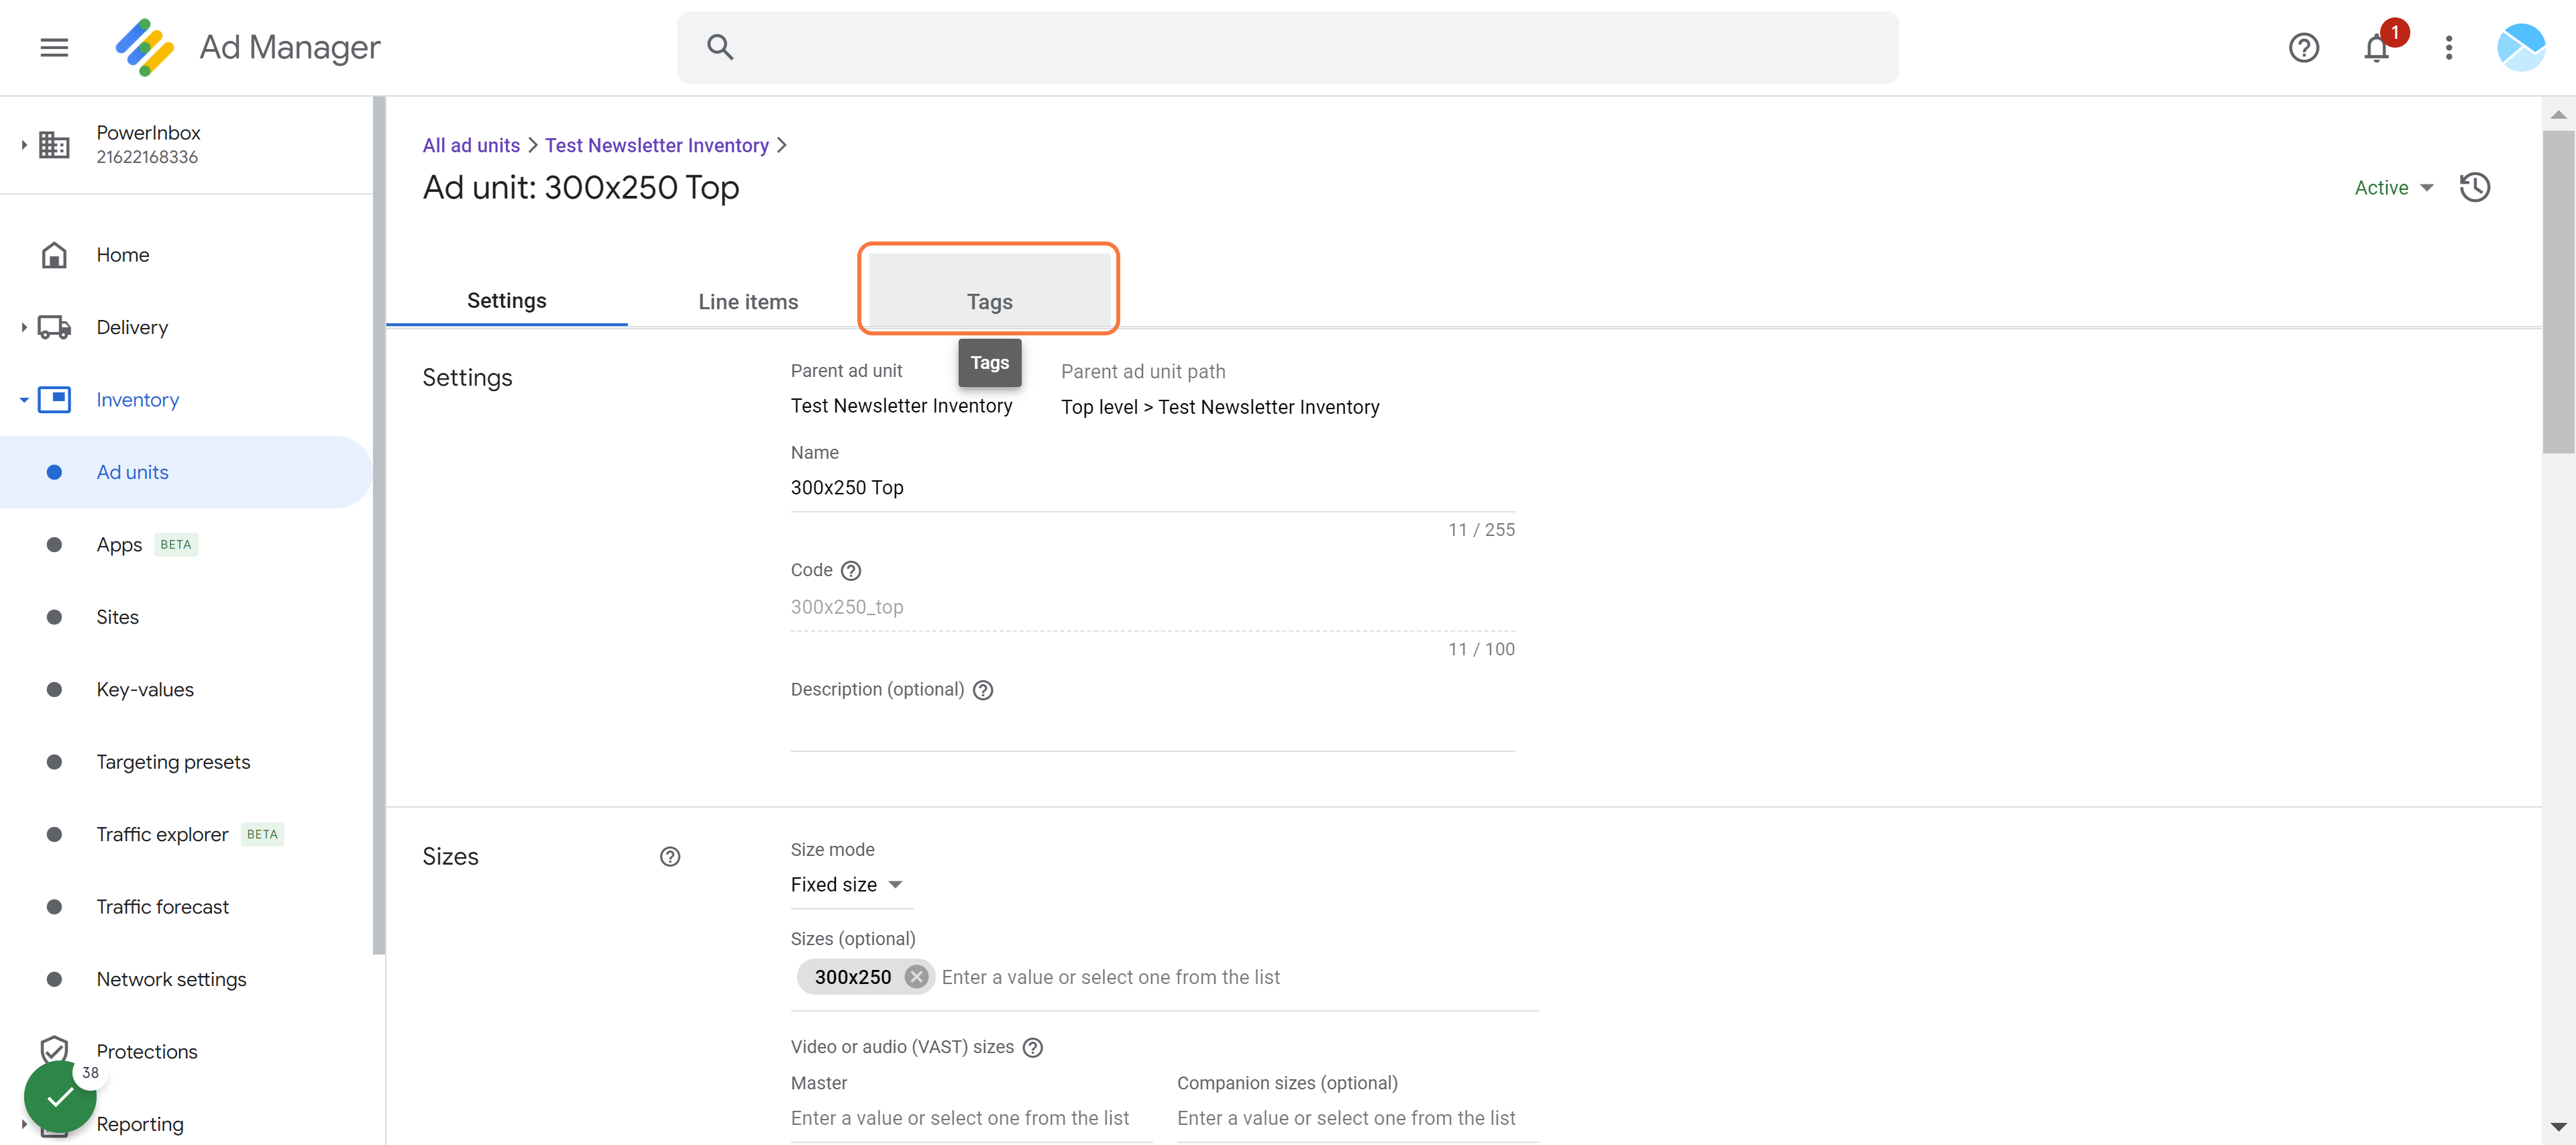Open Ad units in sidebar
Screen dimensions: 2576x1145
(186, 472)
